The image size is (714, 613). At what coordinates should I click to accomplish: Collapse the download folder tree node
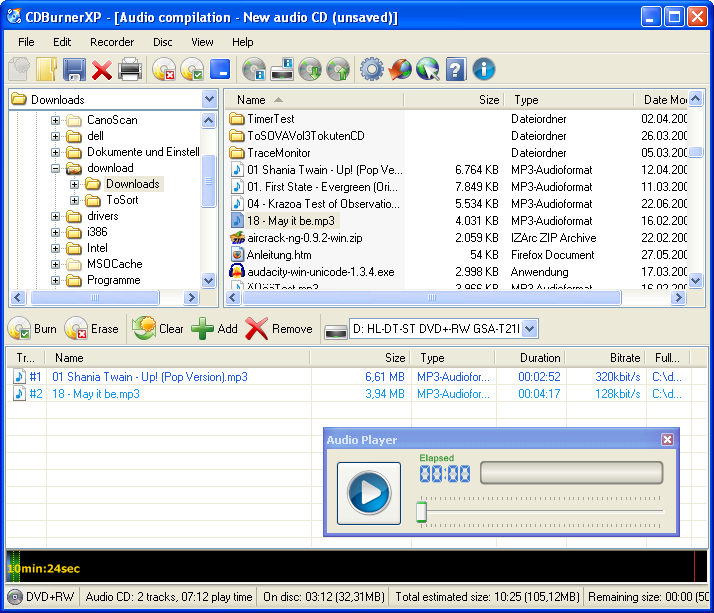56,168
